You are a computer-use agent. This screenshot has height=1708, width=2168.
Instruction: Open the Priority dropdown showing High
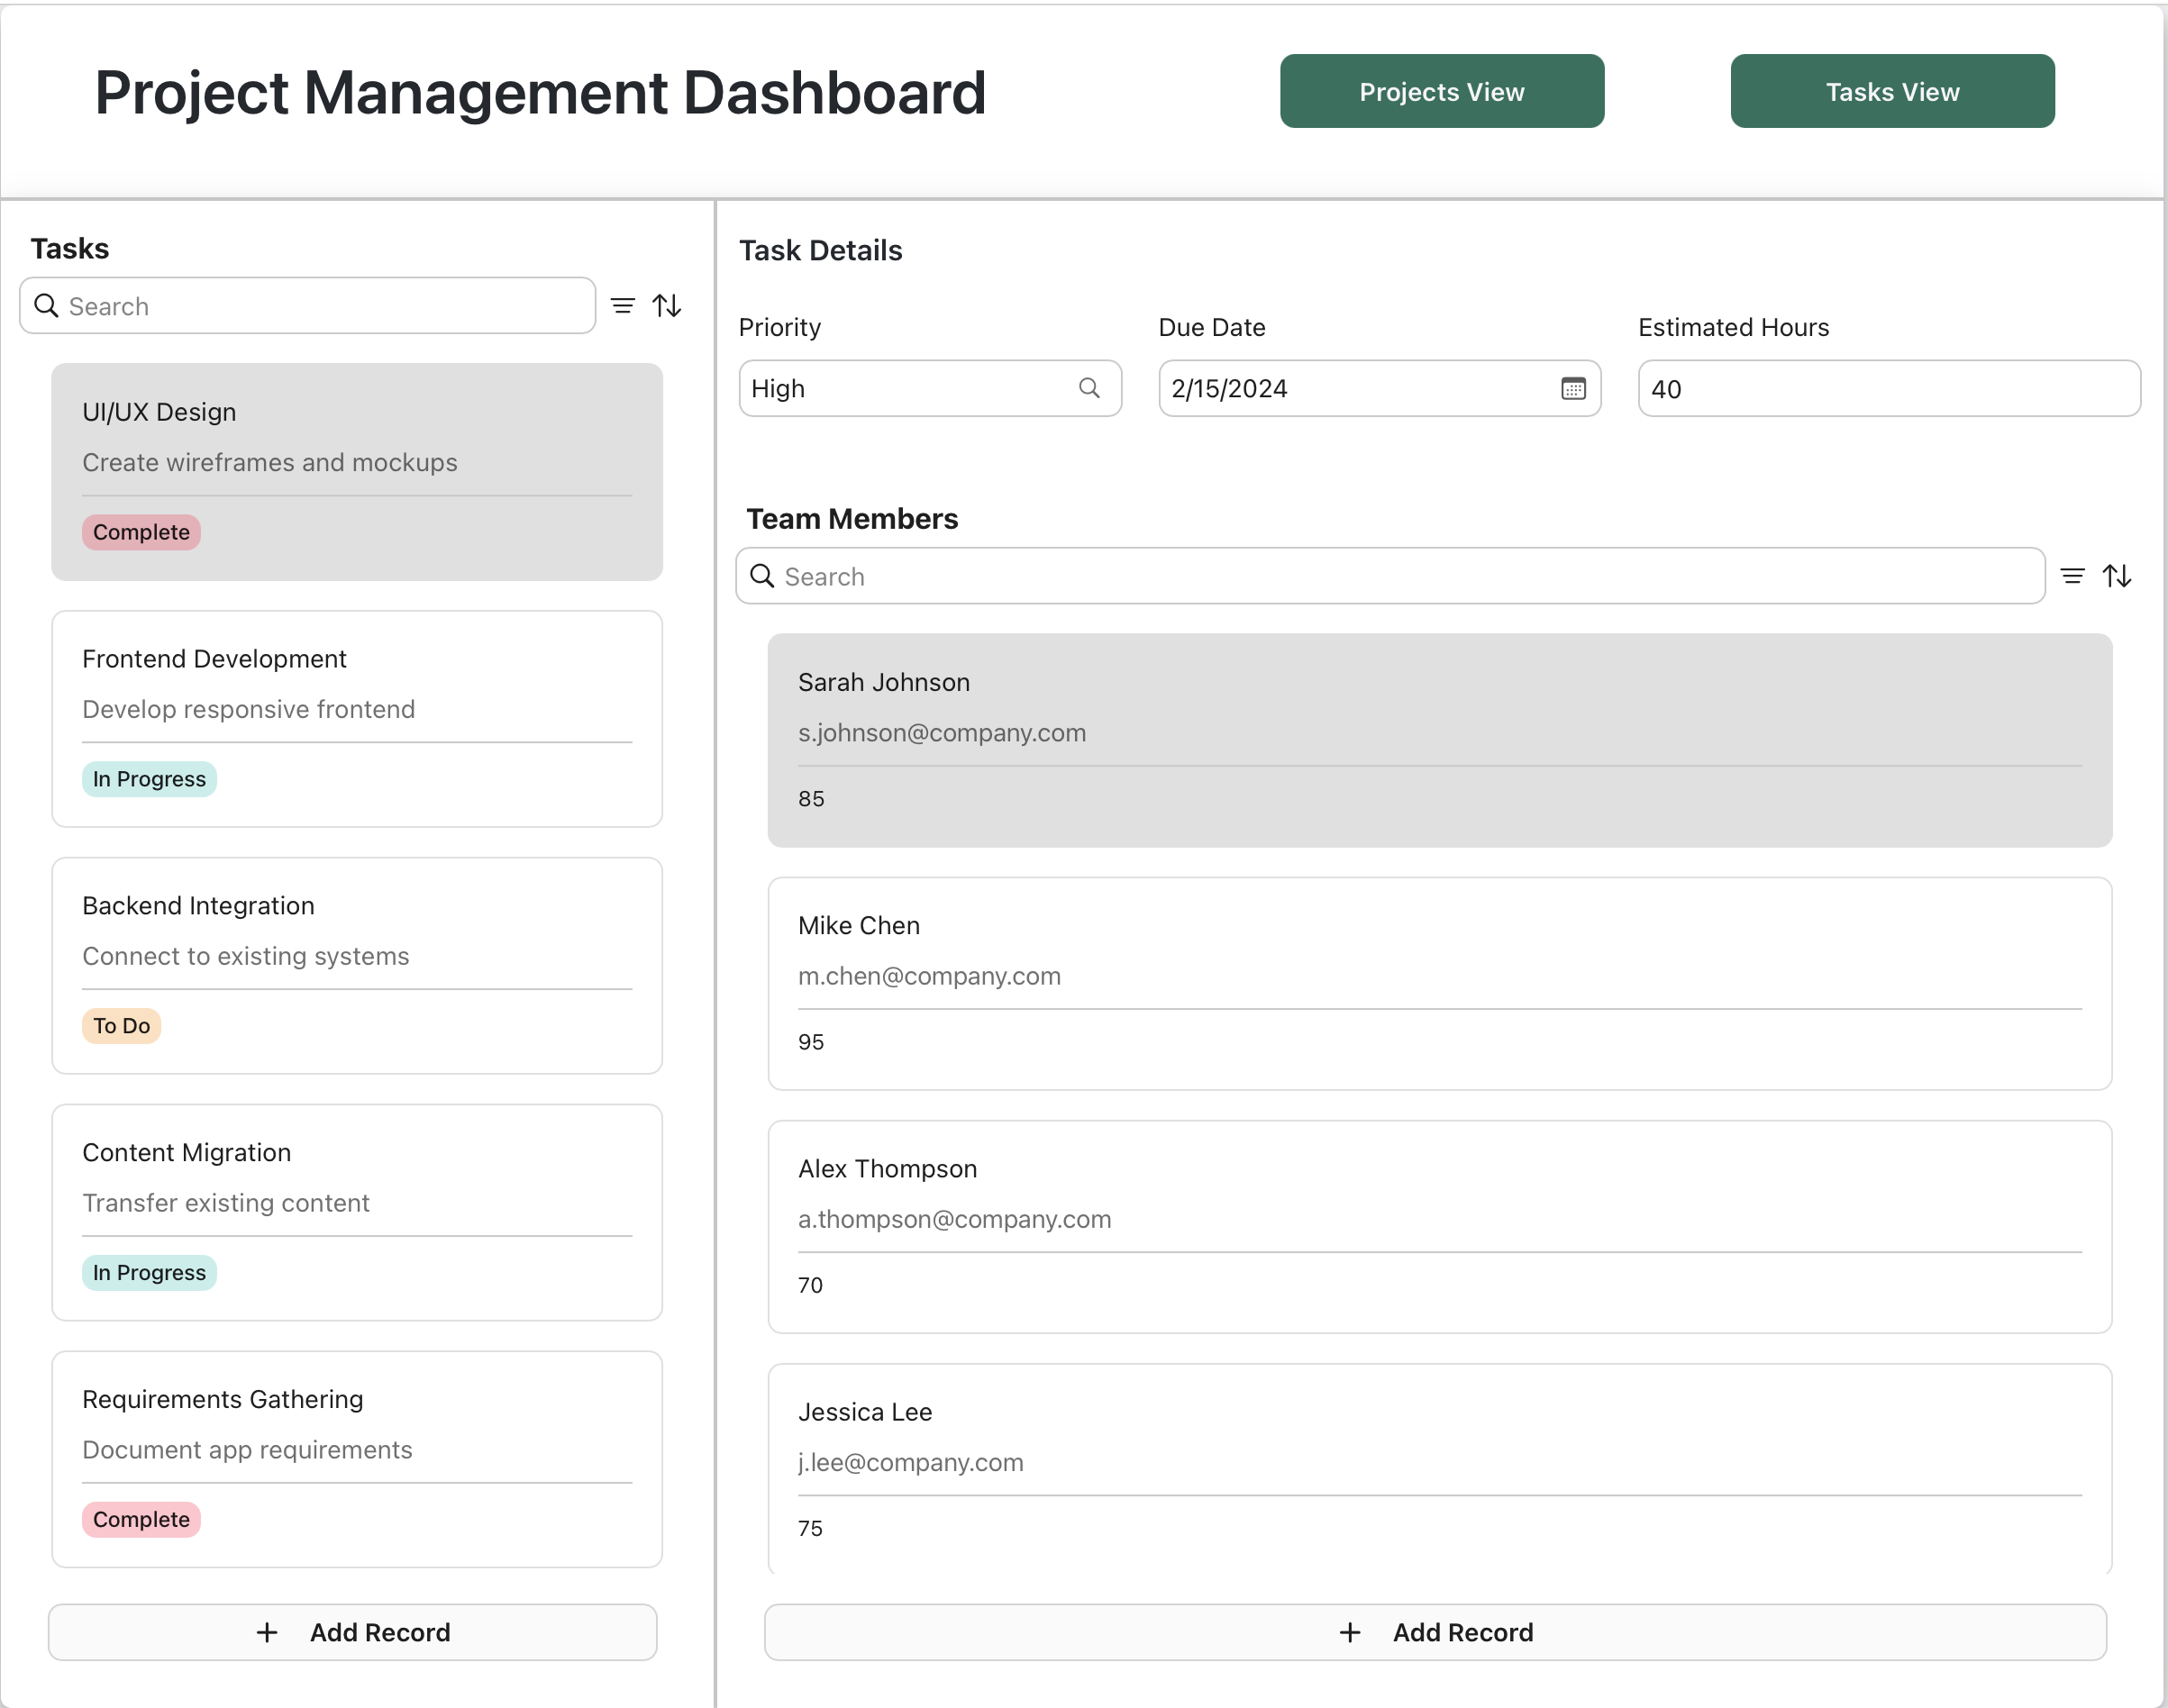click(900, 388)
